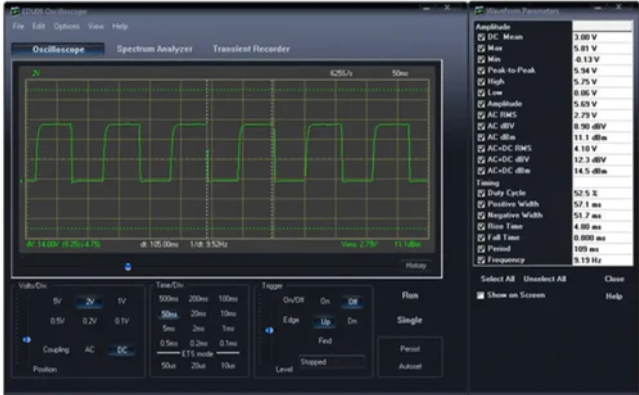Select the 5V volts per division

point(57,301)
